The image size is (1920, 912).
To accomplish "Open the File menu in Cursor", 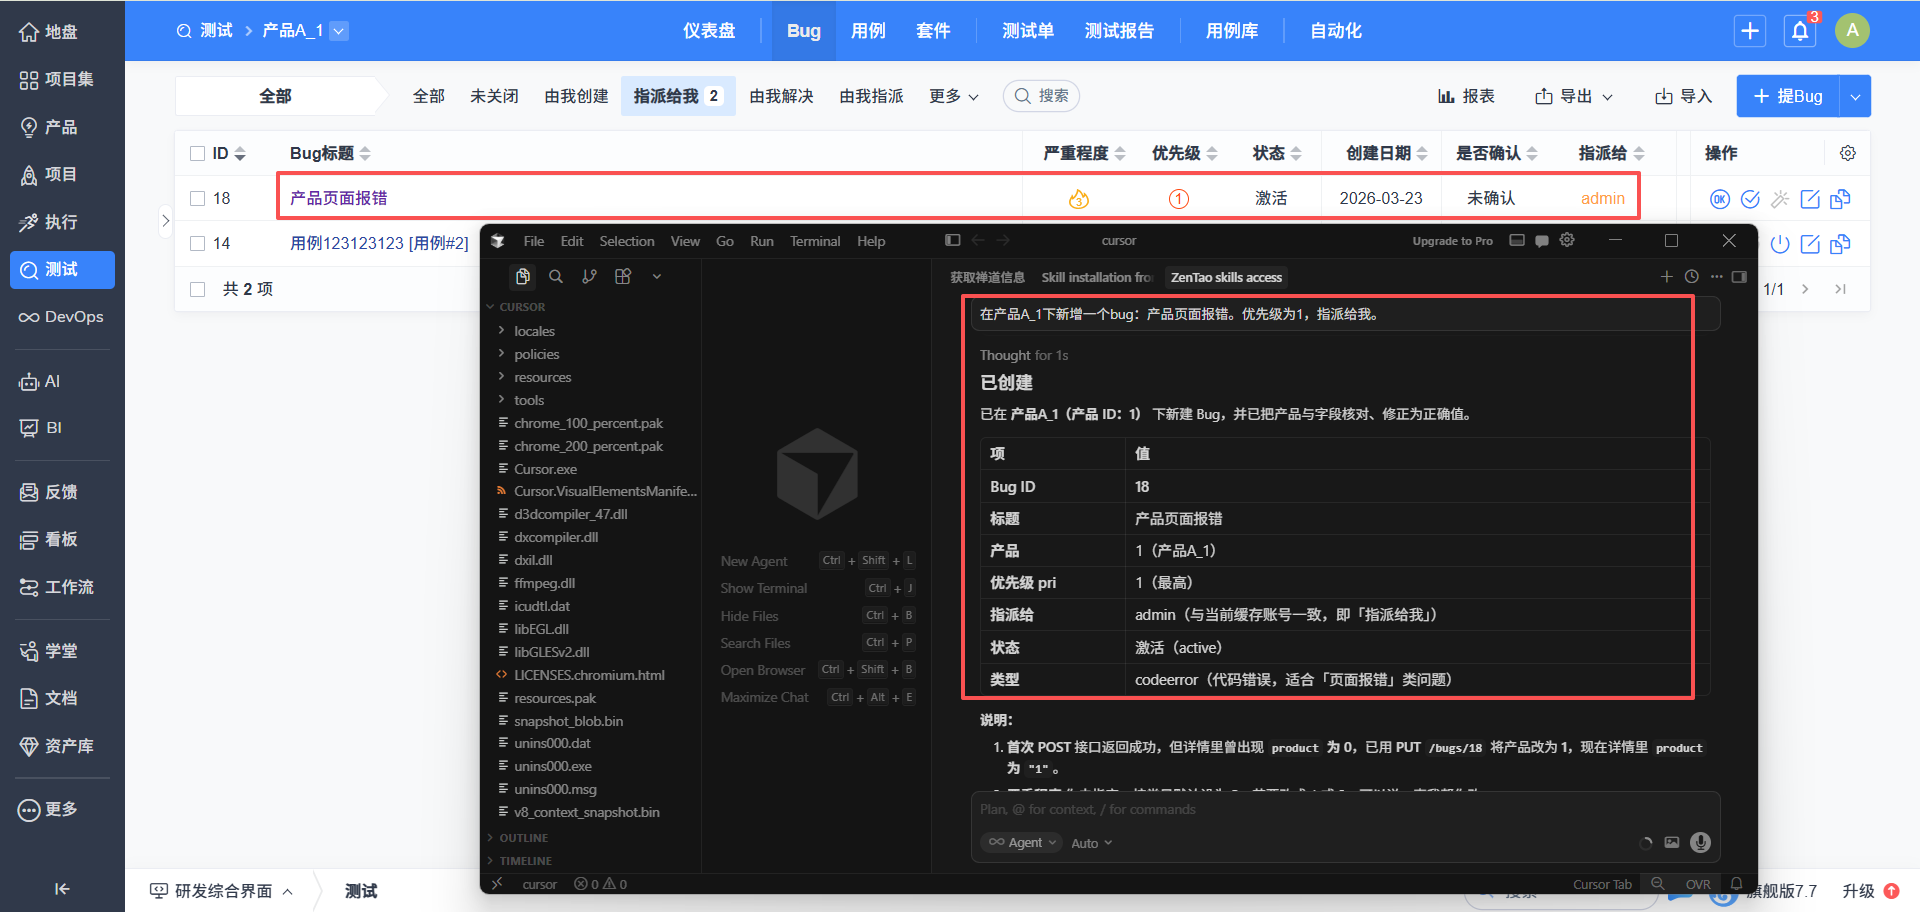I will click(x=534, y=241).
